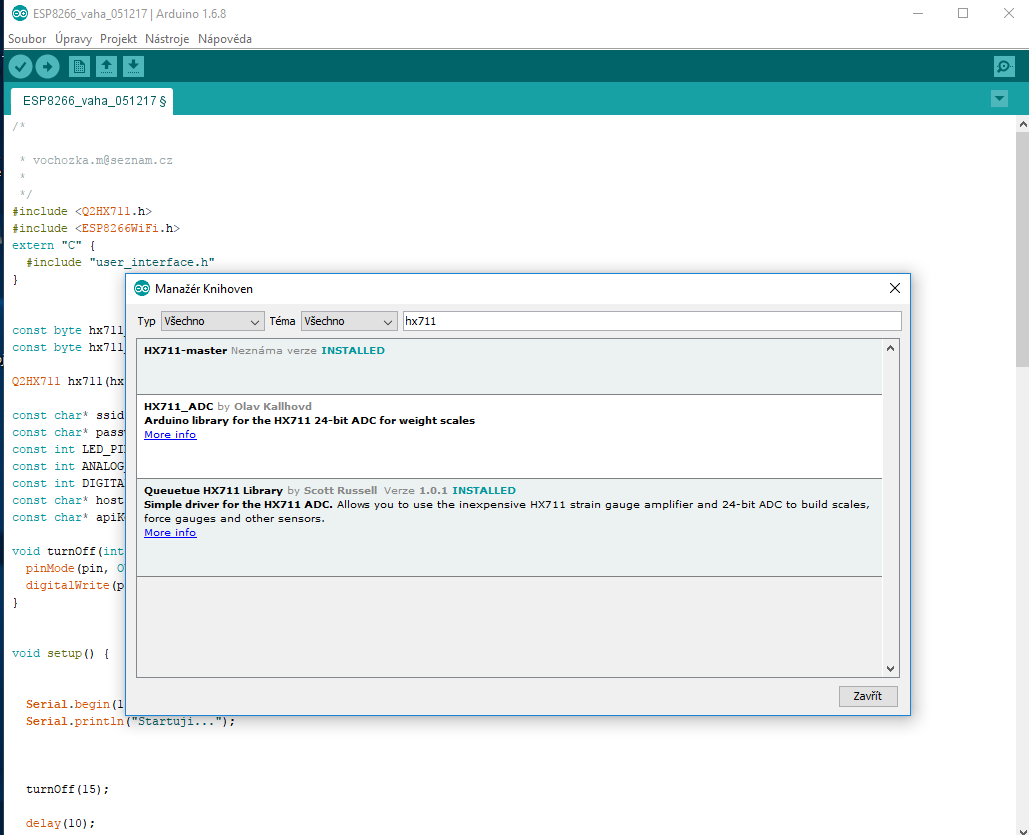Click the library list scrollbar up arrow
This screenshot has width=1029, height=835.
[x=891, y=349]
